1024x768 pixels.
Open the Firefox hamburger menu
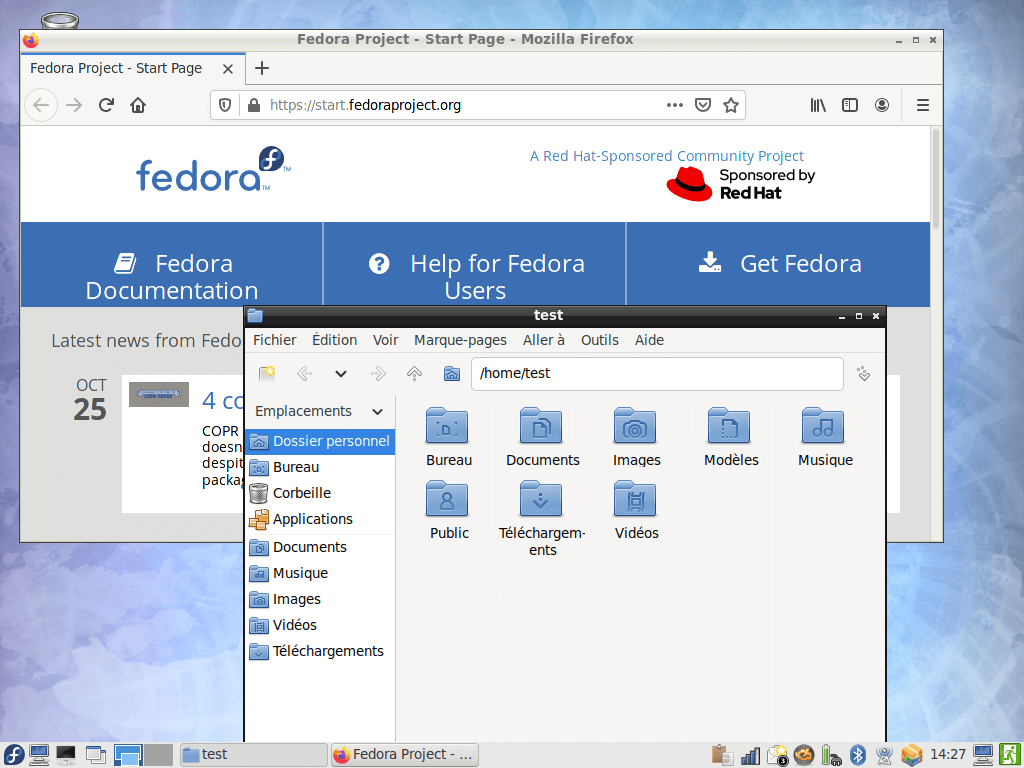coord(923,105)
